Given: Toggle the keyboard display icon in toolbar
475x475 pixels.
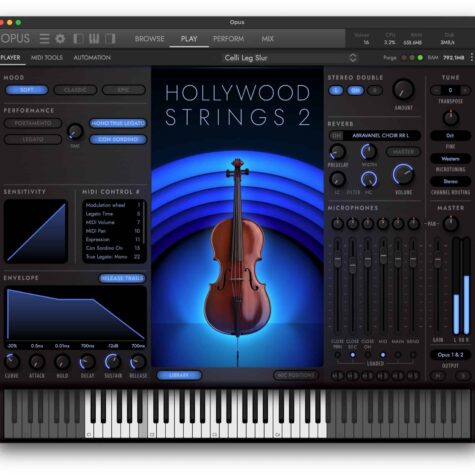Looking at the screenshot, I should (94, 39).
